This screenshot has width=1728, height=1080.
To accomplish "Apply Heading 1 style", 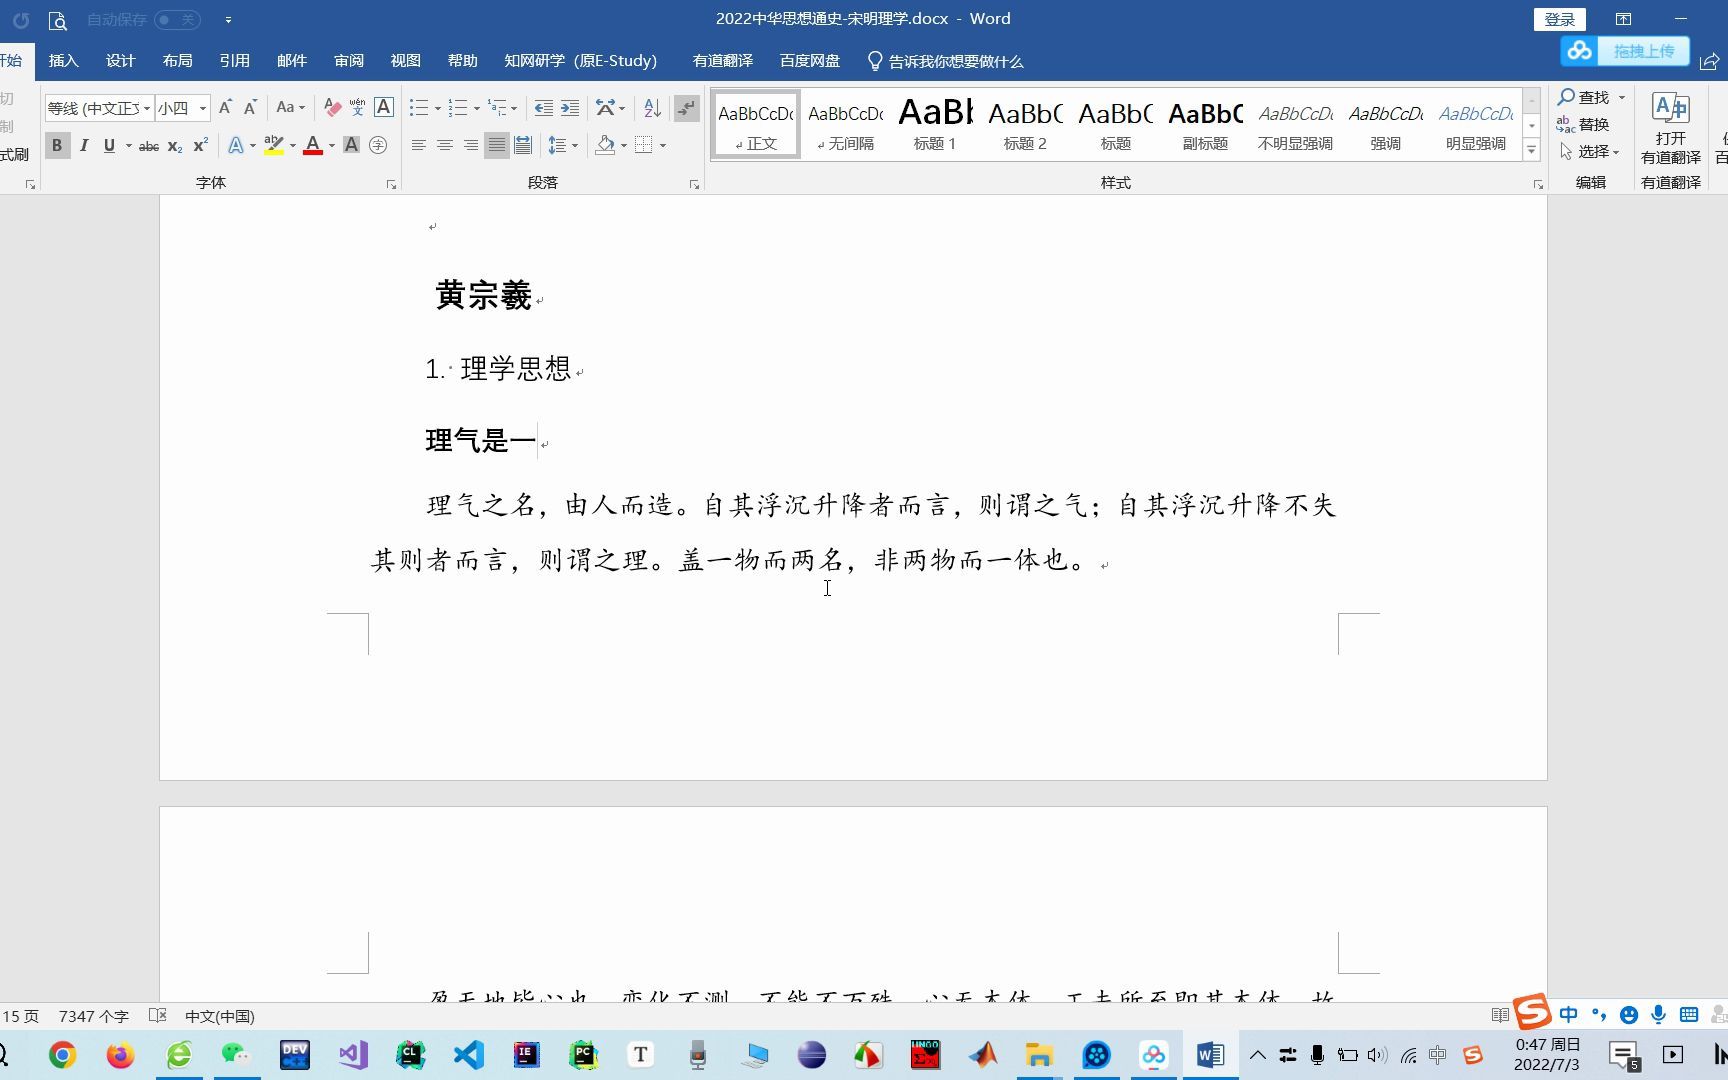I will pos(935,124).
